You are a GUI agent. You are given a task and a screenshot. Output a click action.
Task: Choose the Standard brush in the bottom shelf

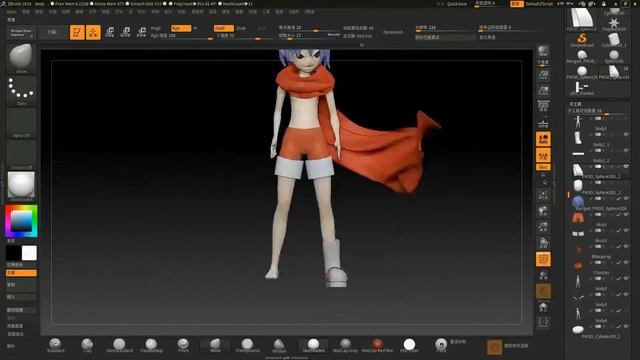point(55,345)
